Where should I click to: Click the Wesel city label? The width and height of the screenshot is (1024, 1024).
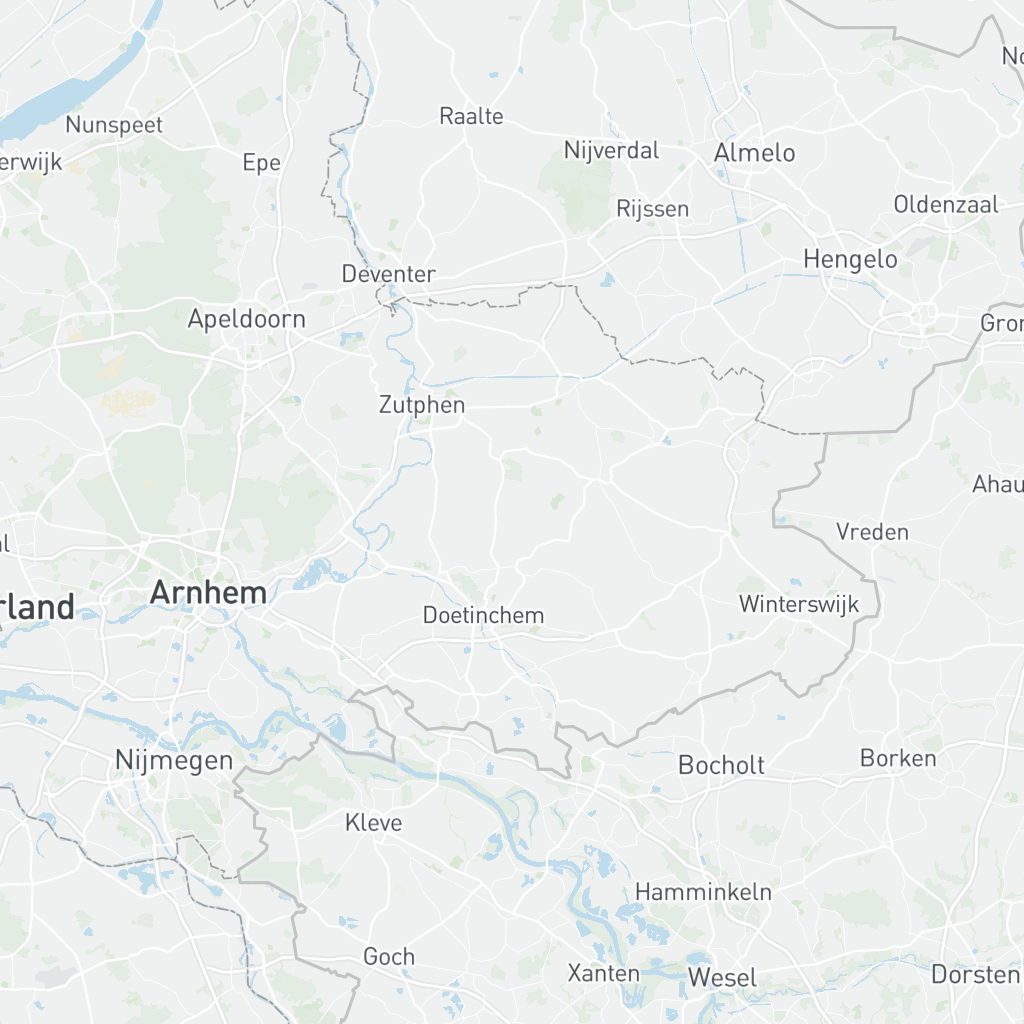tap(722, 978)
